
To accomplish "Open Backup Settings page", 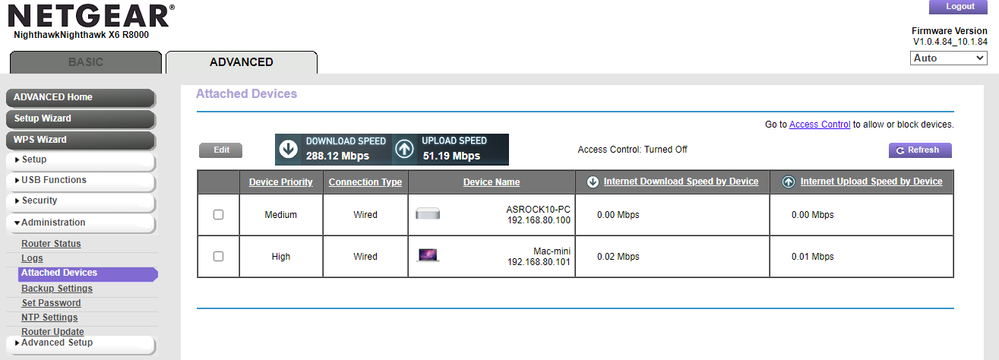I will [57, 289].
